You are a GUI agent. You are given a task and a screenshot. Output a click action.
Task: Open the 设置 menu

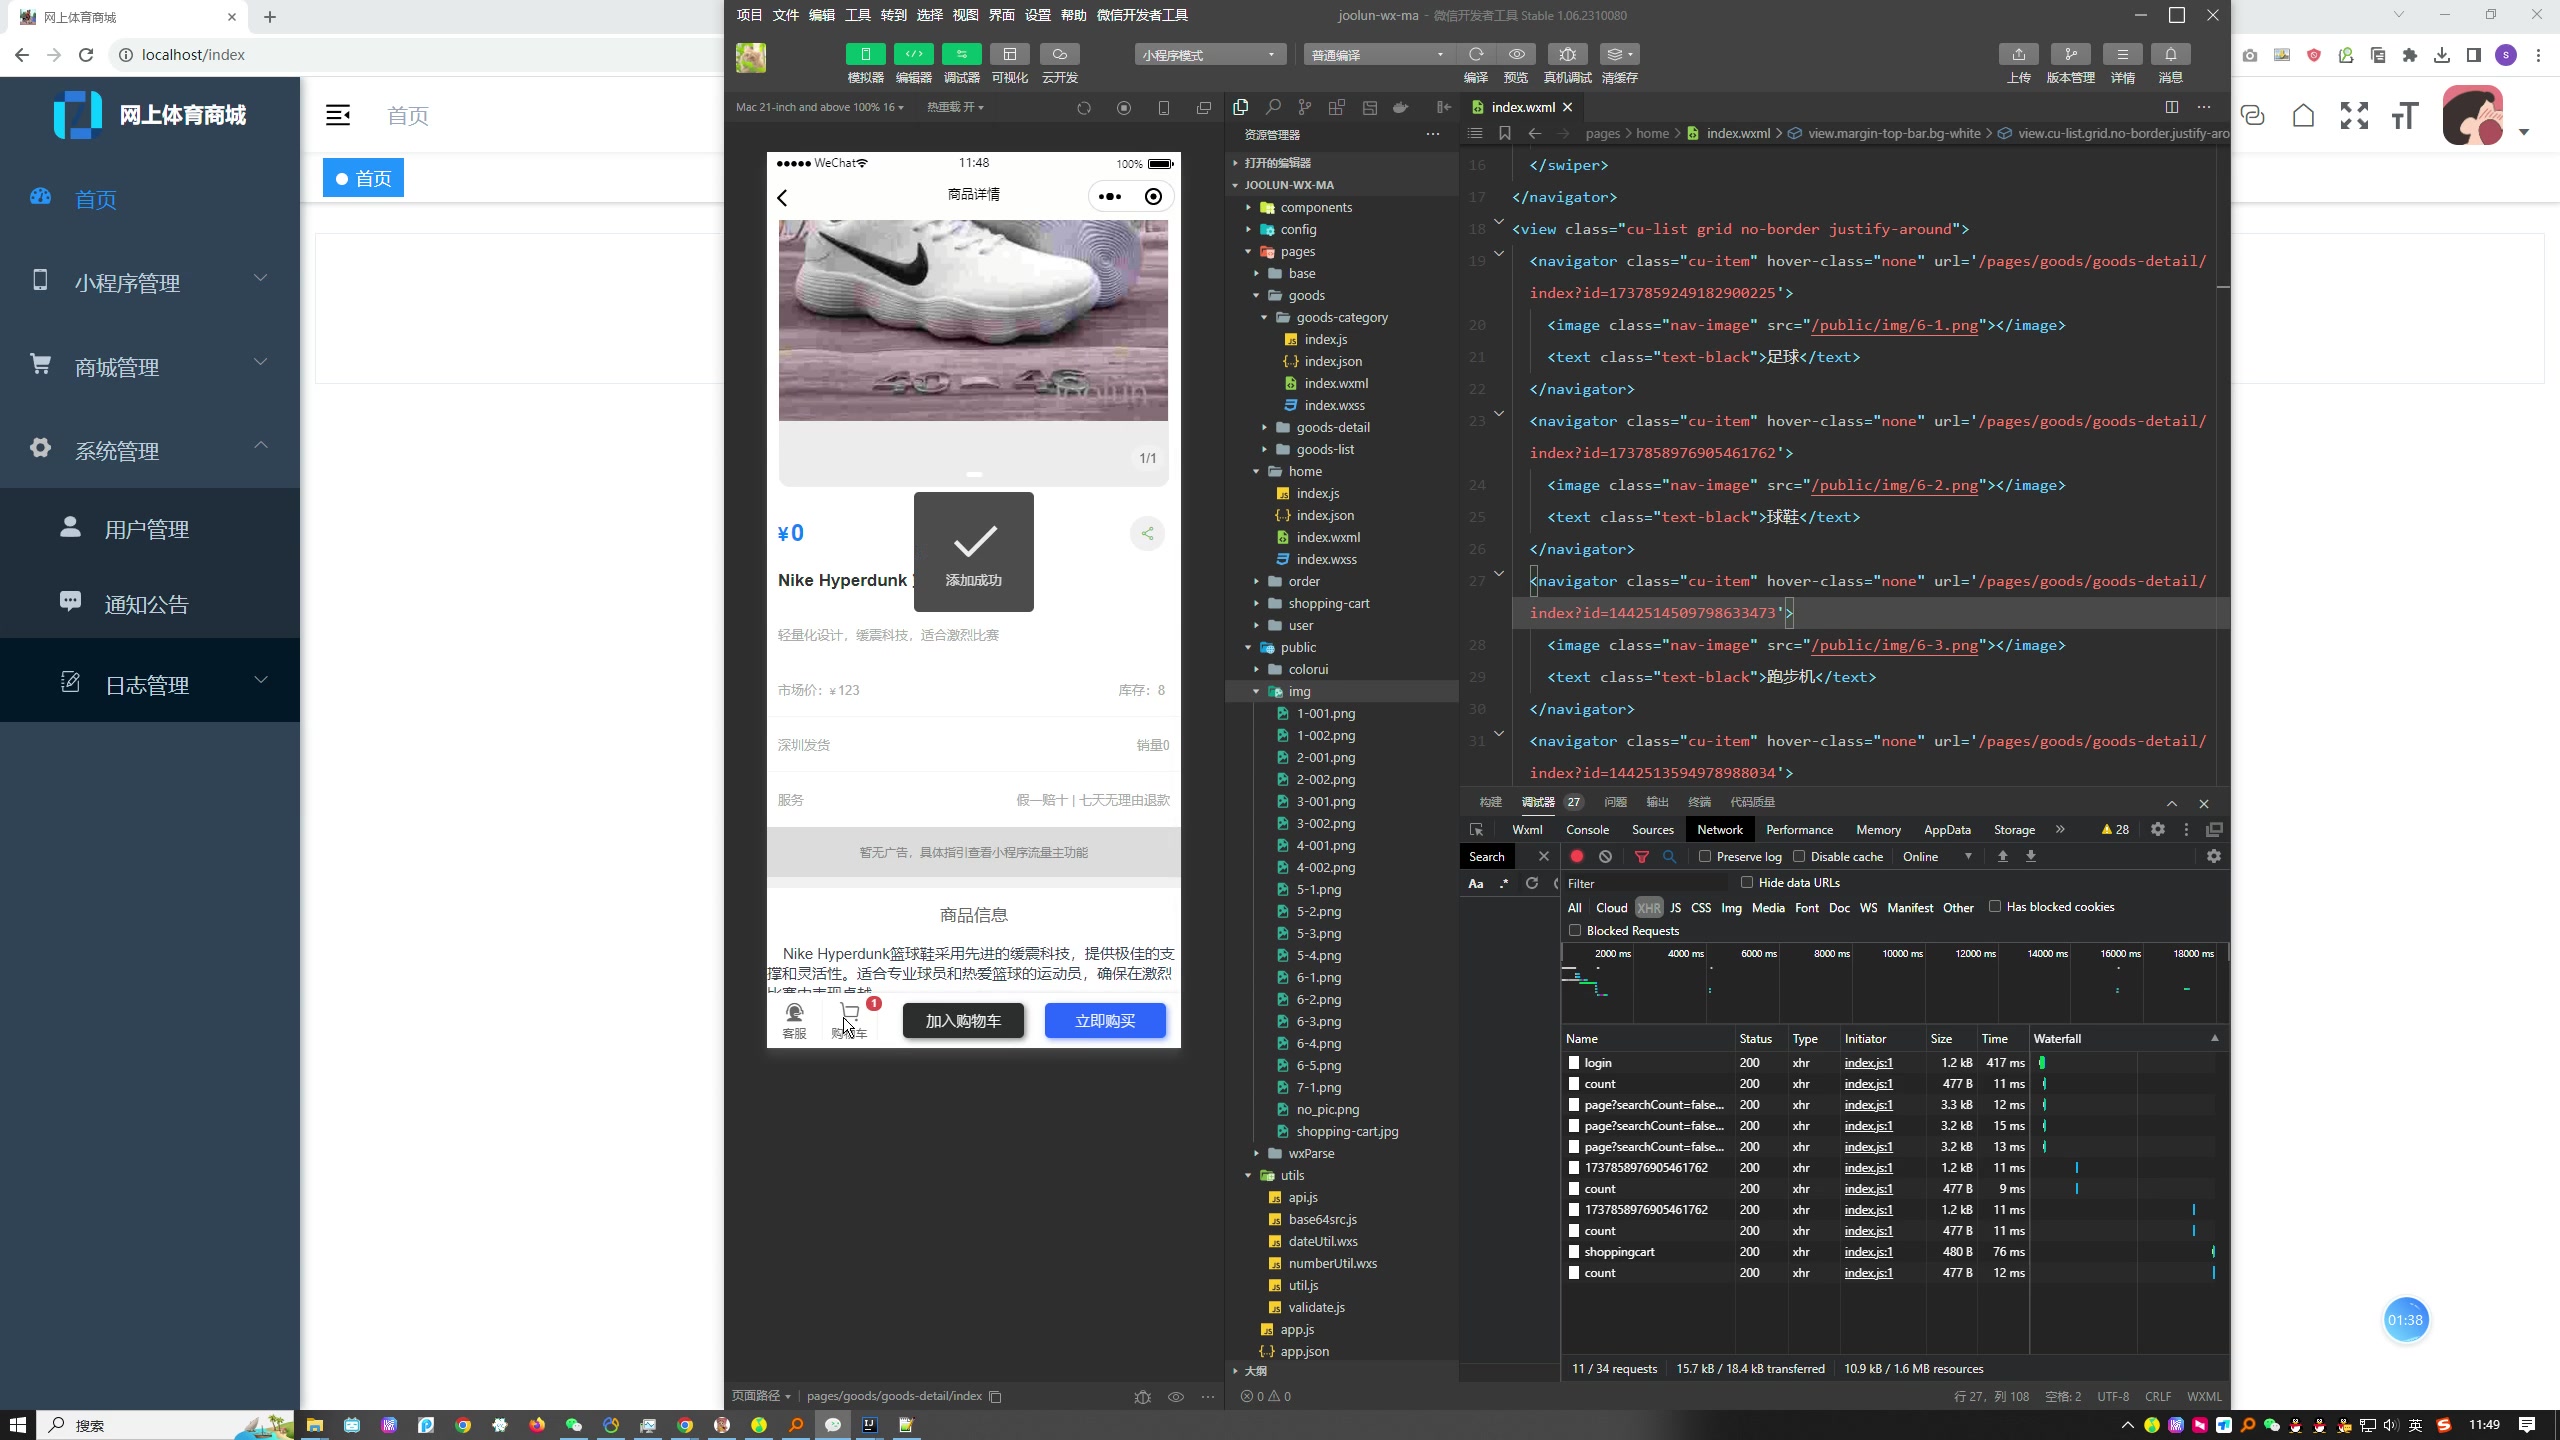click(x=1037, y=15)
